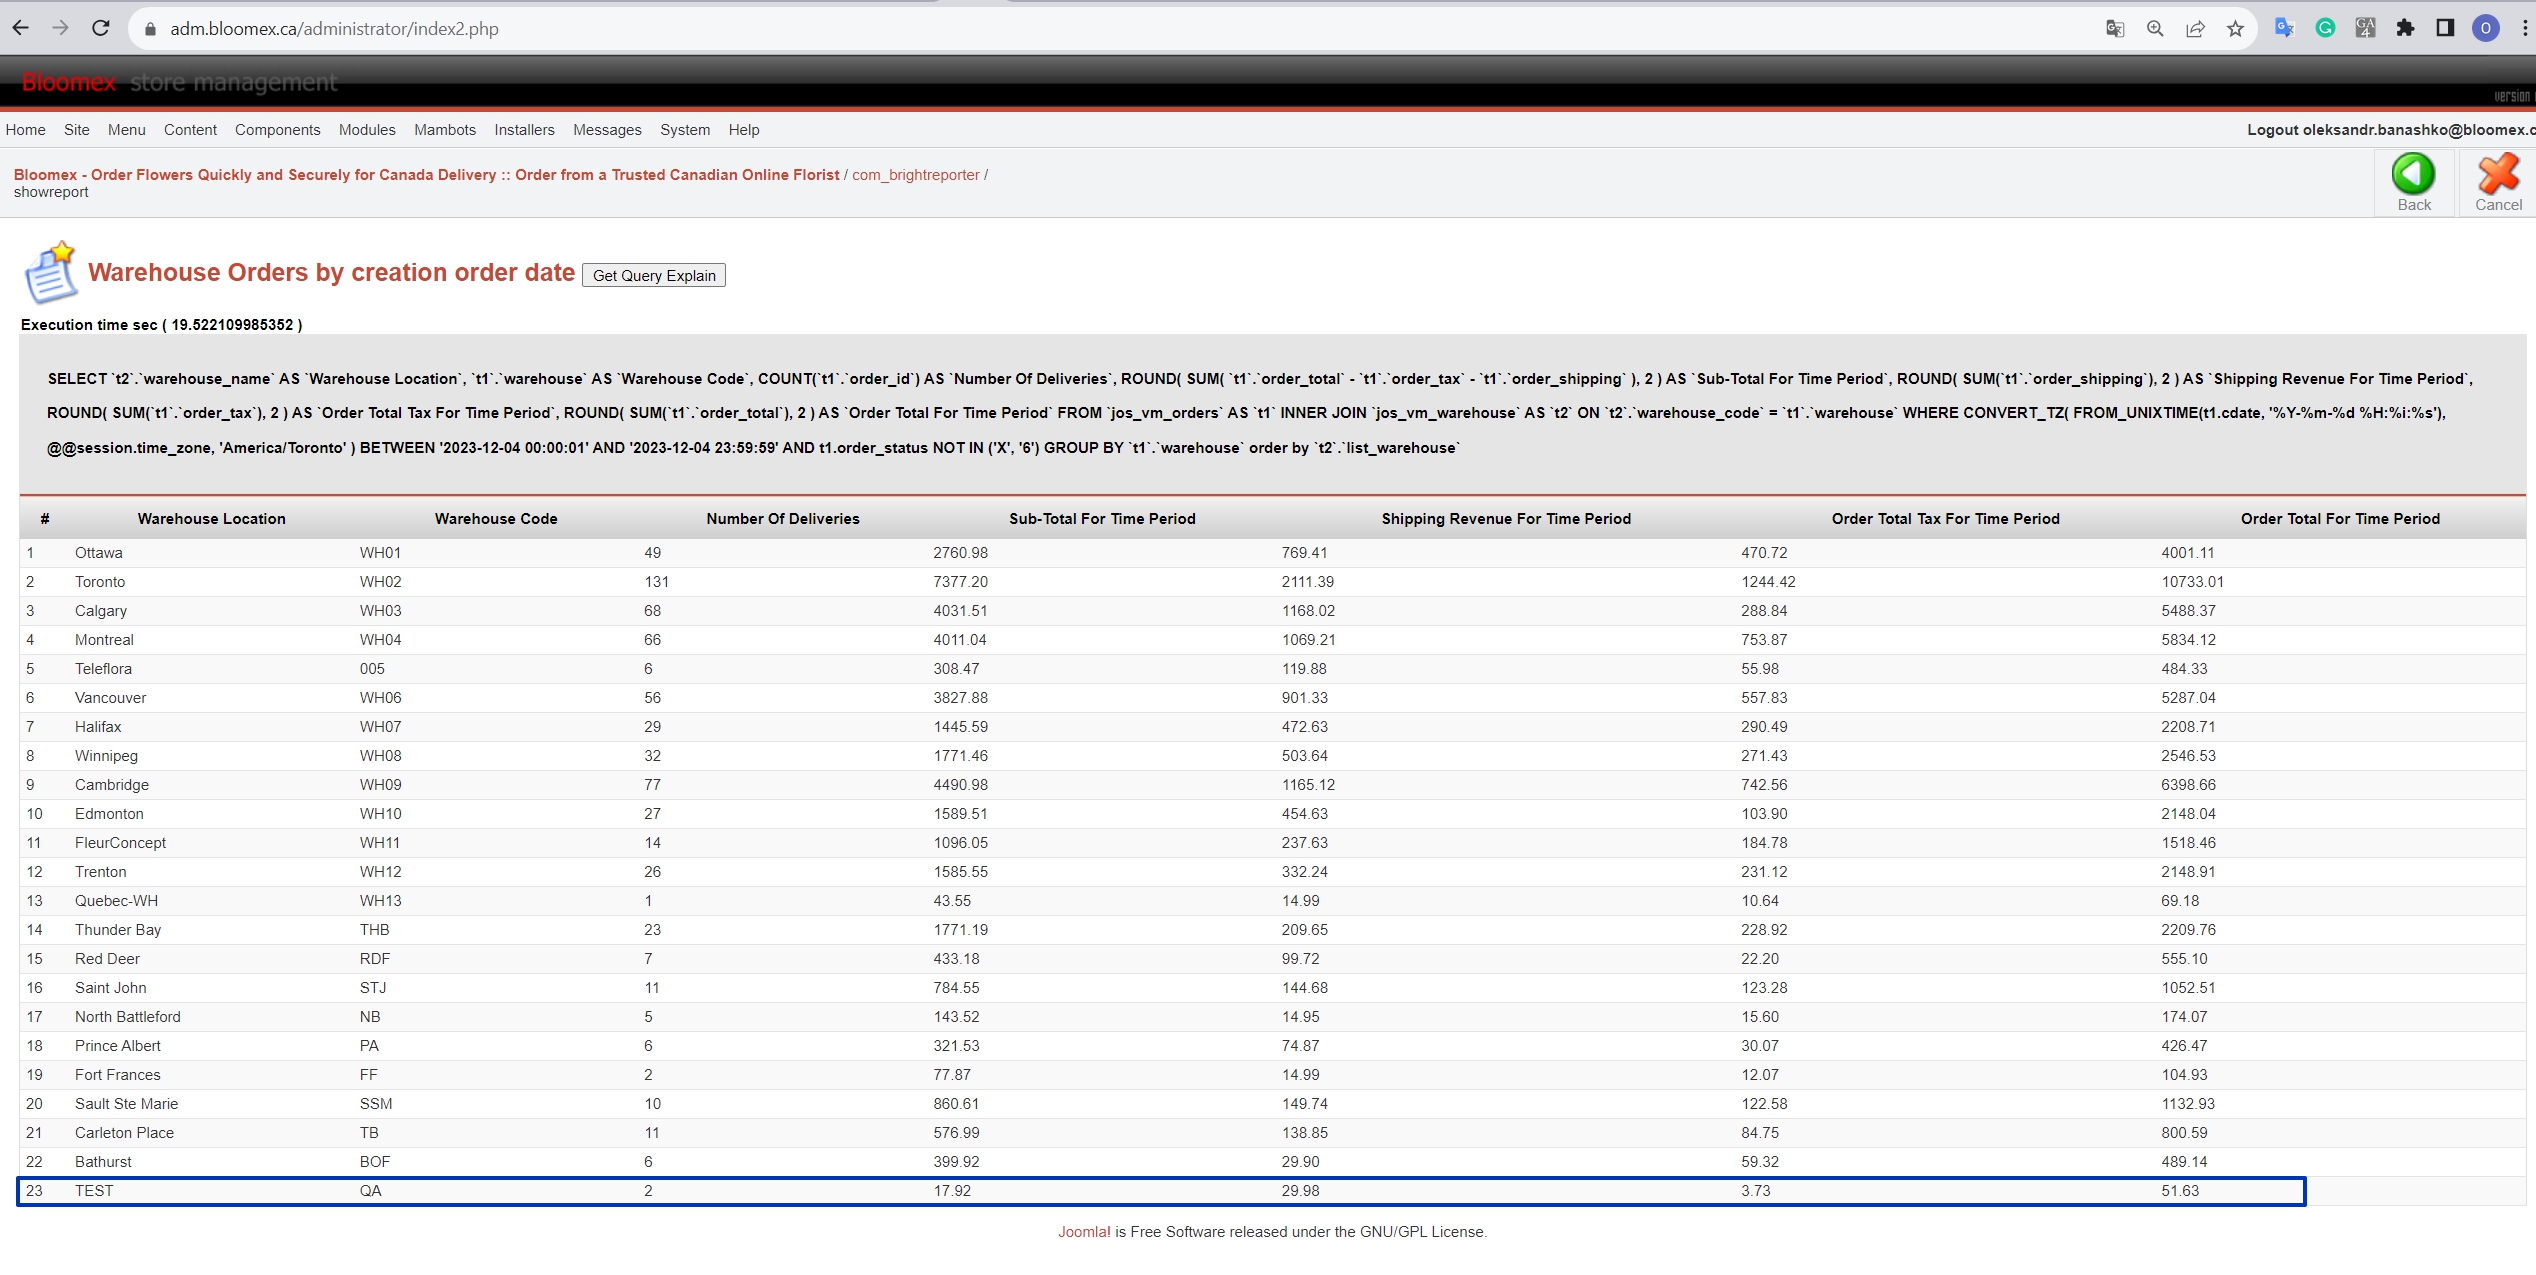Viewport: 2536px width, 1275px height.
Task: Open the Menu menu item
Action: tap(127, 130)
